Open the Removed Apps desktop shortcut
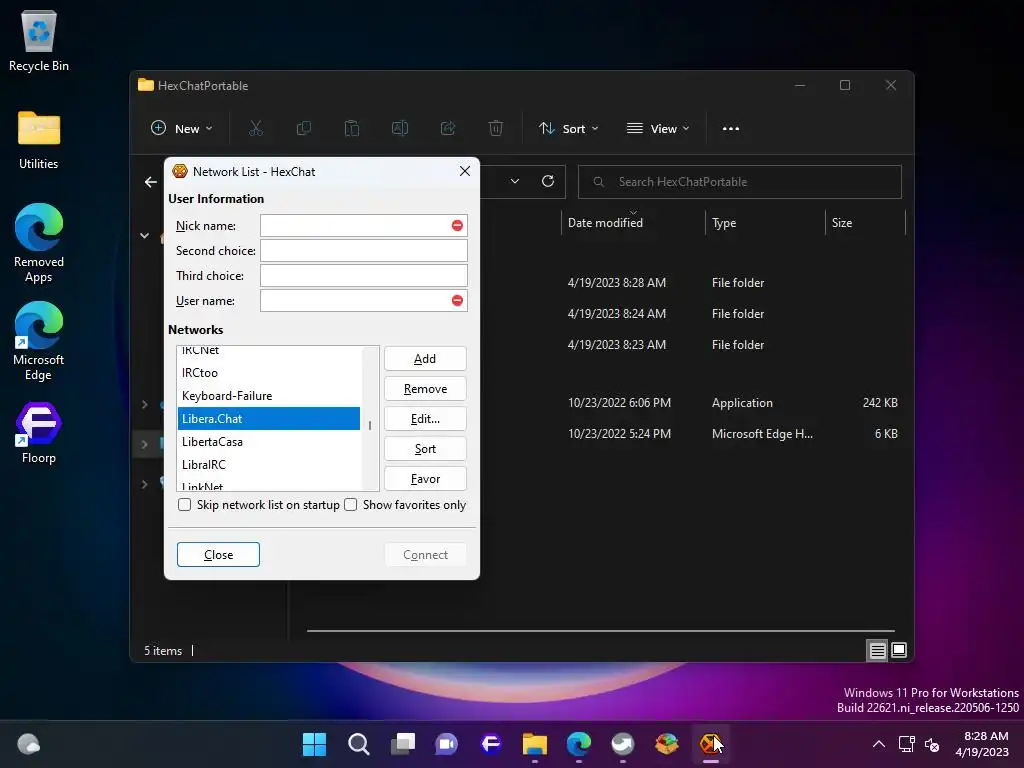Image resolution: width=1024 pixels, height=768 pixels. [39, 243]
